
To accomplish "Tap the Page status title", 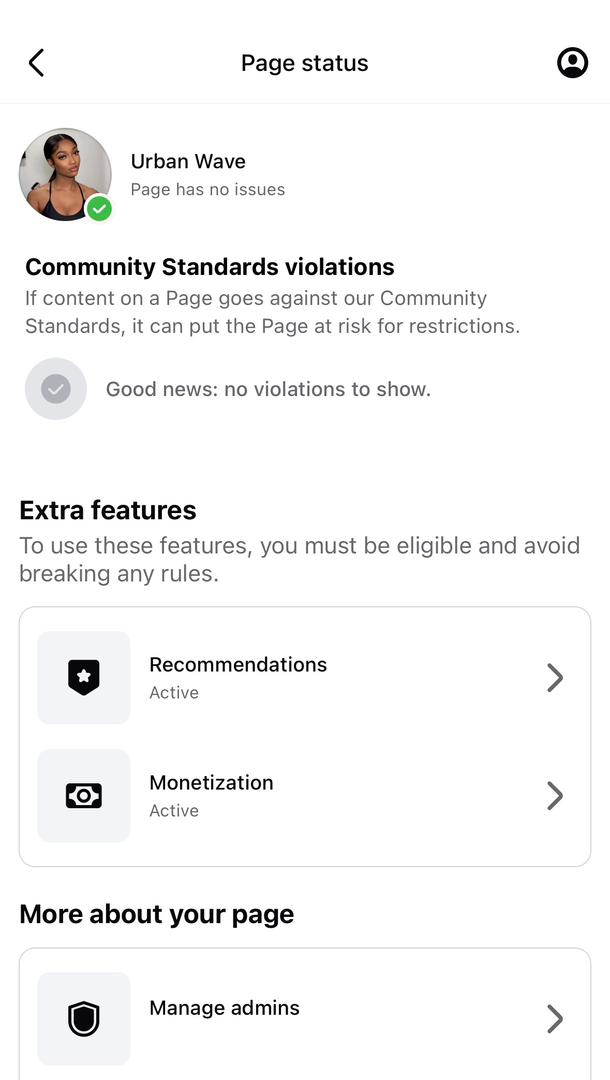I will [x=304, y=63].
